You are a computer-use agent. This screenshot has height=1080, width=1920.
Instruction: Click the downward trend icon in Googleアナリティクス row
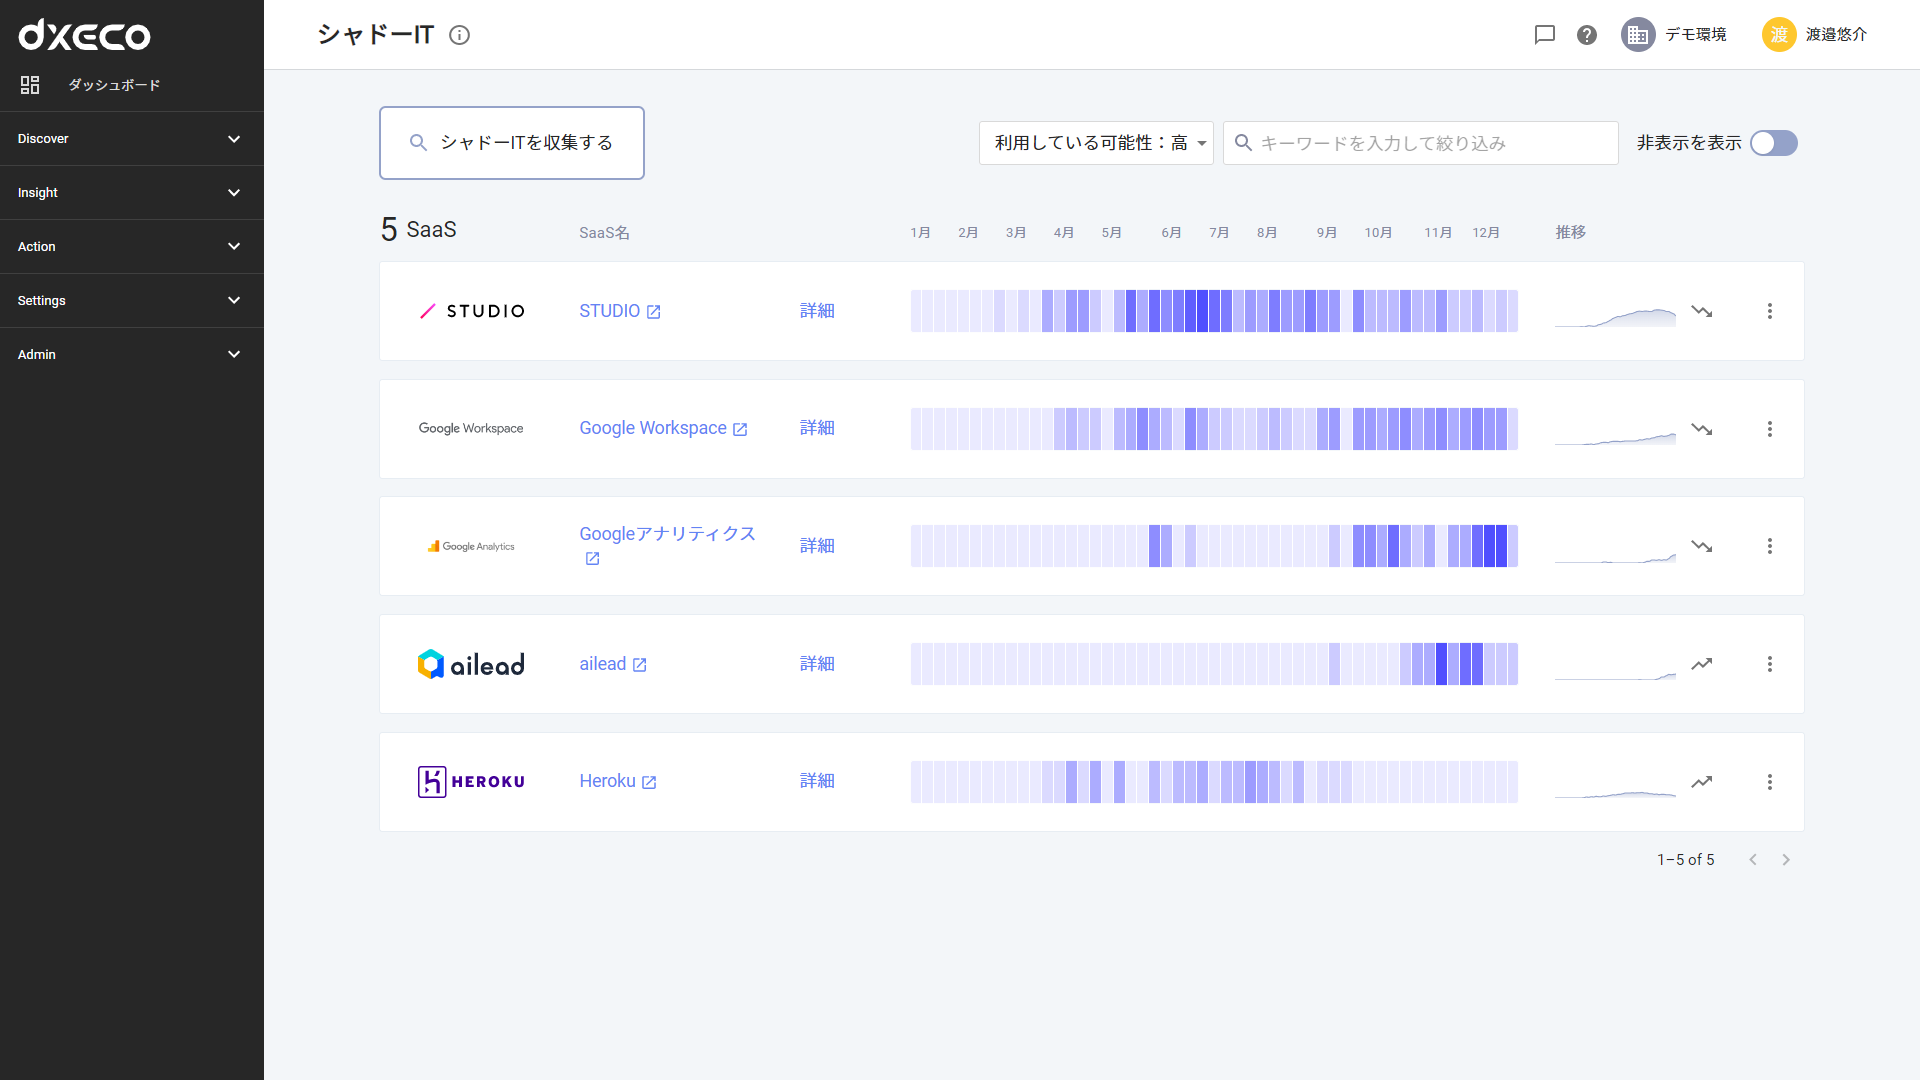(x=1702, y=546)
